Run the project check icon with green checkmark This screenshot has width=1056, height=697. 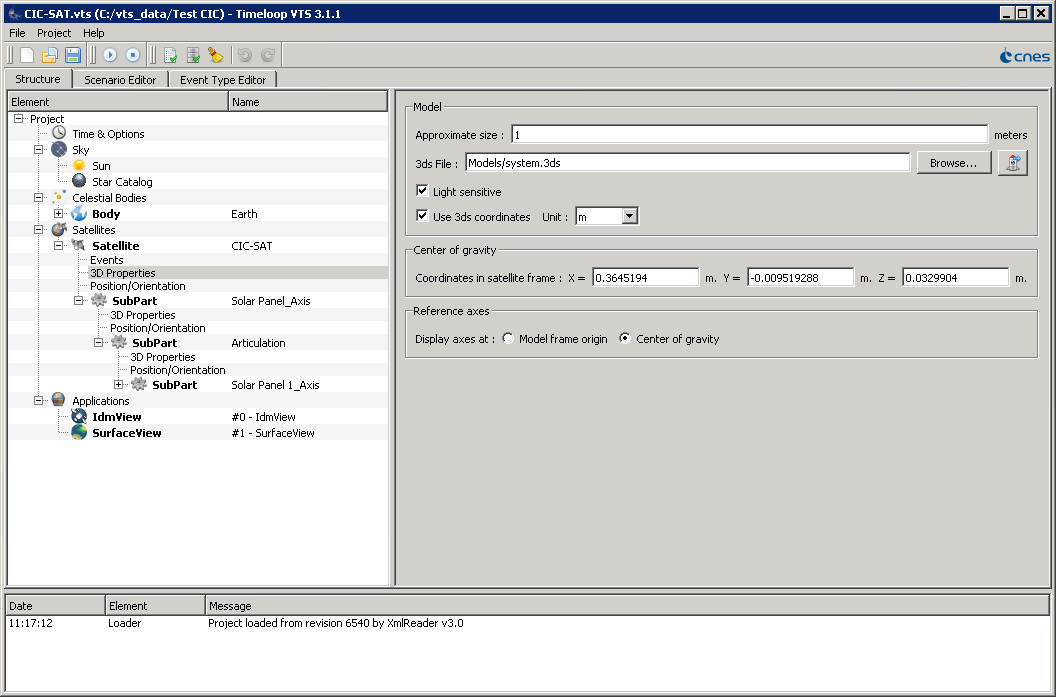point(169,55)
